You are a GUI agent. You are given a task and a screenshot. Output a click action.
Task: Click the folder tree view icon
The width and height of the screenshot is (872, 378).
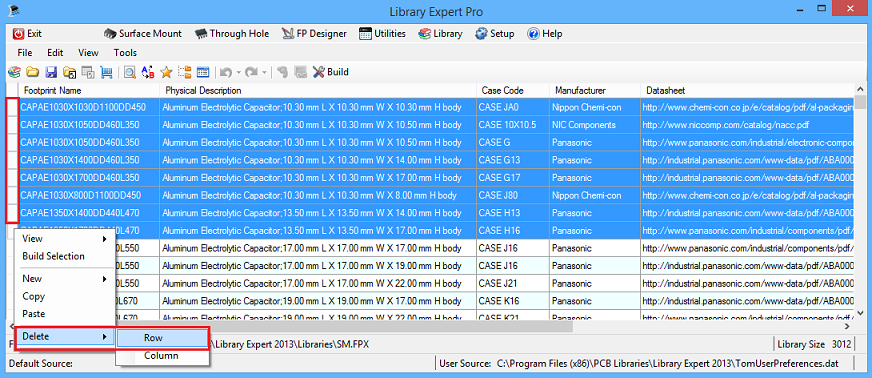click(x=184, y=72)
